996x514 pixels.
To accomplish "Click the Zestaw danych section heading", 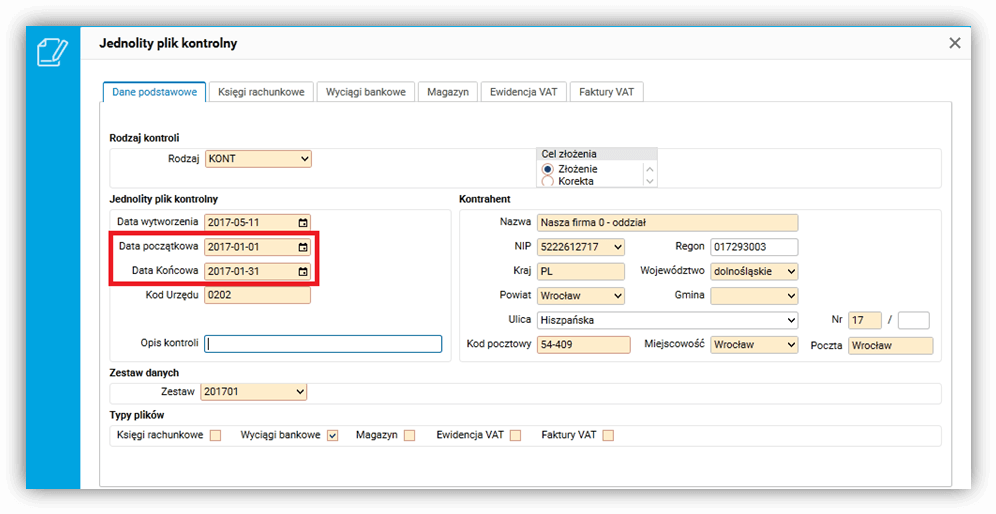I will pos(144,372).
